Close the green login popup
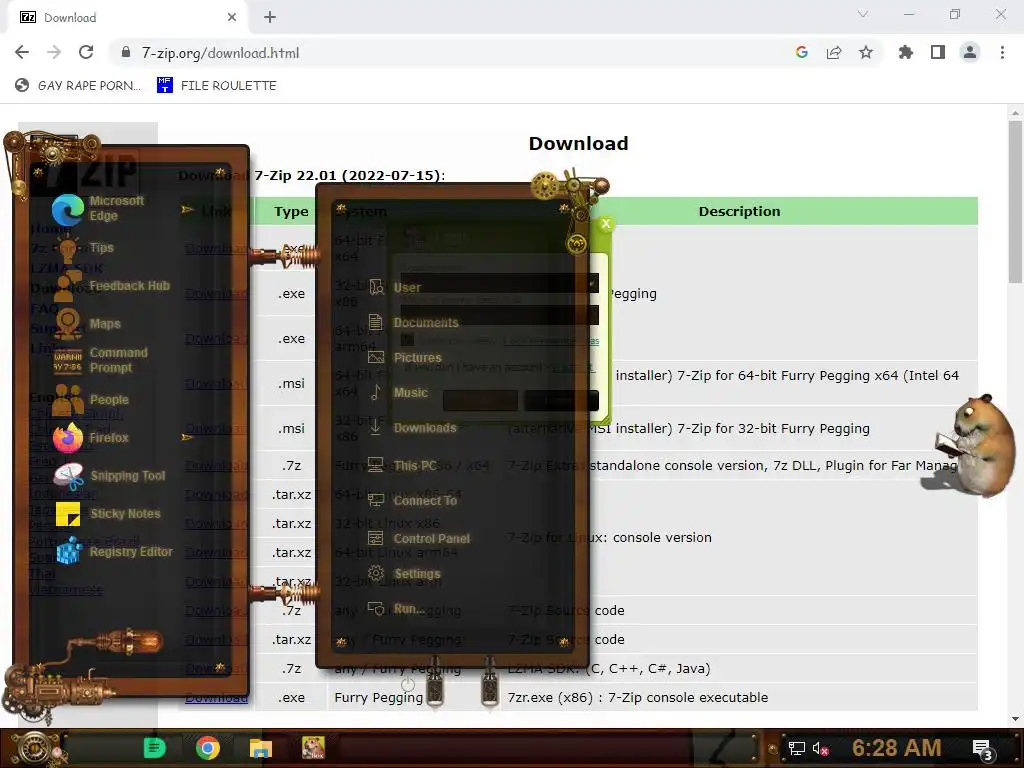 (606, 223)
